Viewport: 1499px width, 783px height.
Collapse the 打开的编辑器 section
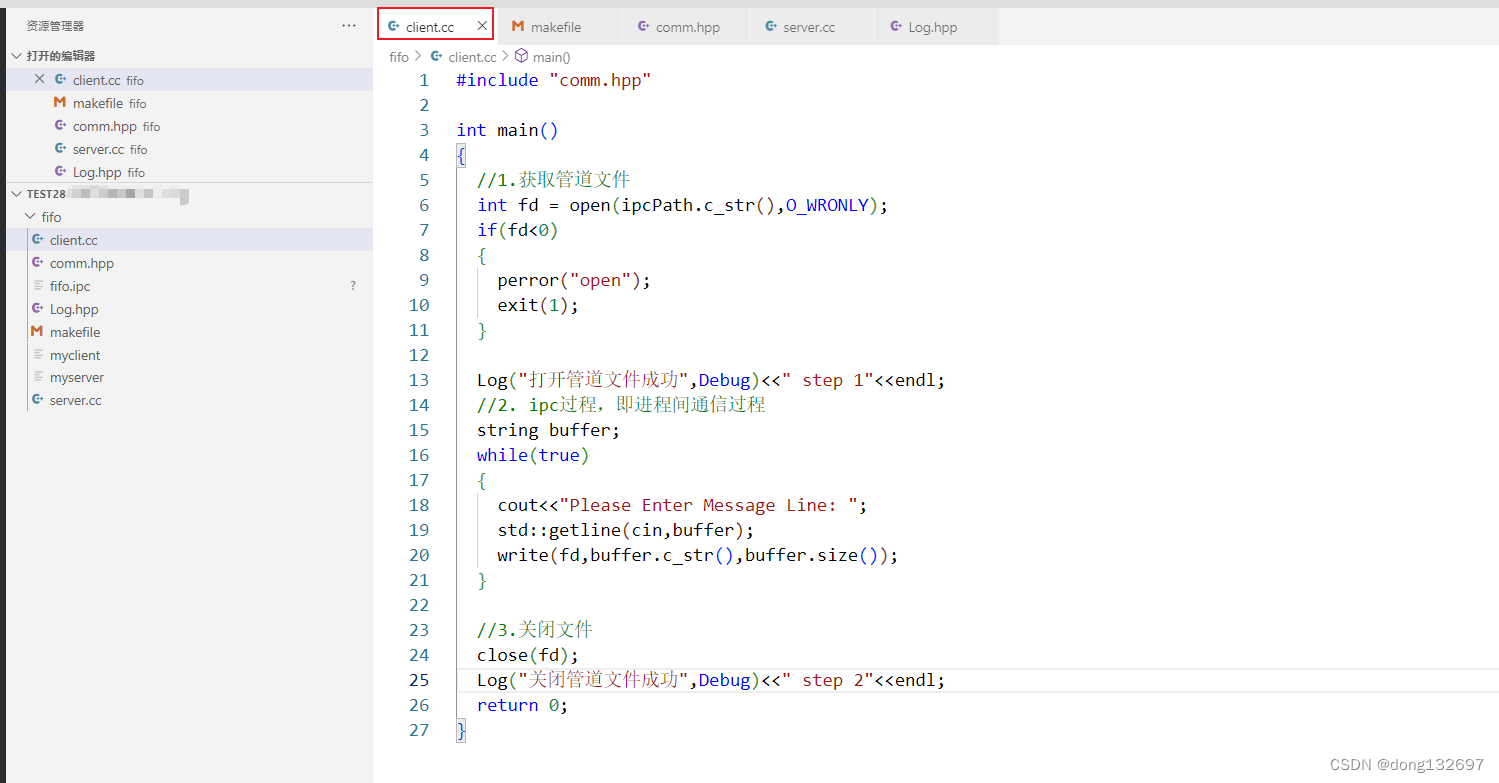coord(16,56)
